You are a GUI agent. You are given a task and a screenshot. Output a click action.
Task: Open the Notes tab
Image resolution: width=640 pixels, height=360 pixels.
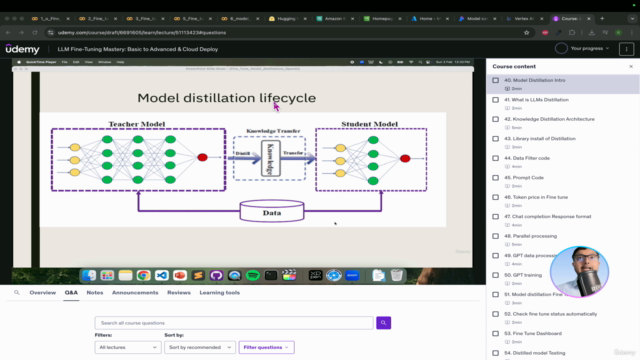pyautogui.click(x=95, y=293)
